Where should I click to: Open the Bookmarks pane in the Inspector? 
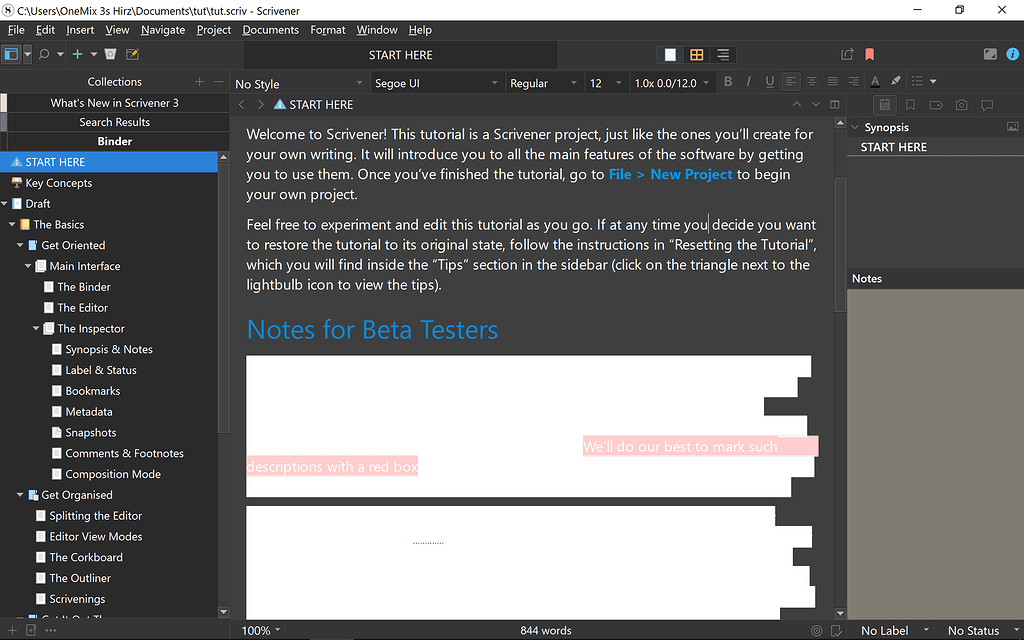(x=910, y=104)
